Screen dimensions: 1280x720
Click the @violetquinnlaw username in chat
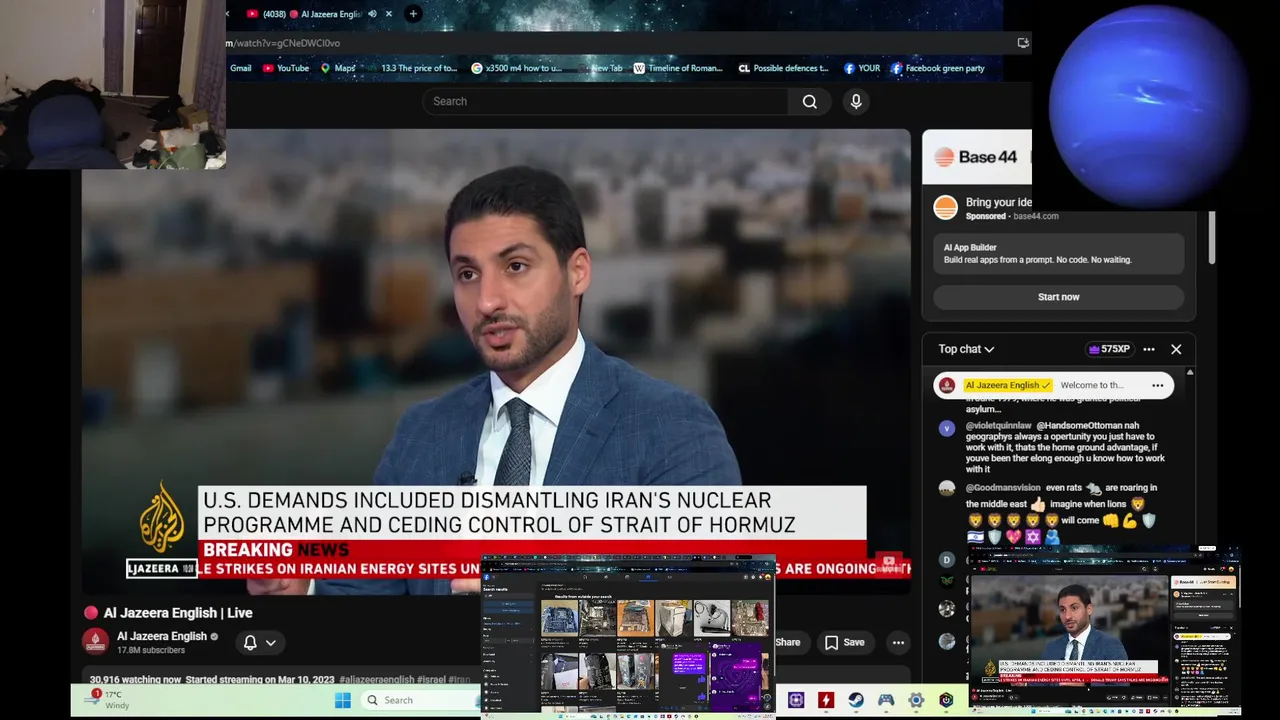[x=998, y=425]
